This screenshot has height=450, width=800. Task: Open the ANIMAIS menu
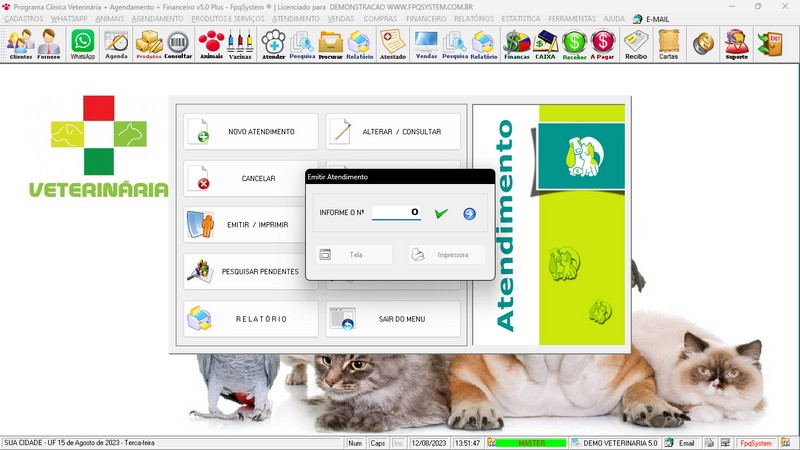pos(110,19)
